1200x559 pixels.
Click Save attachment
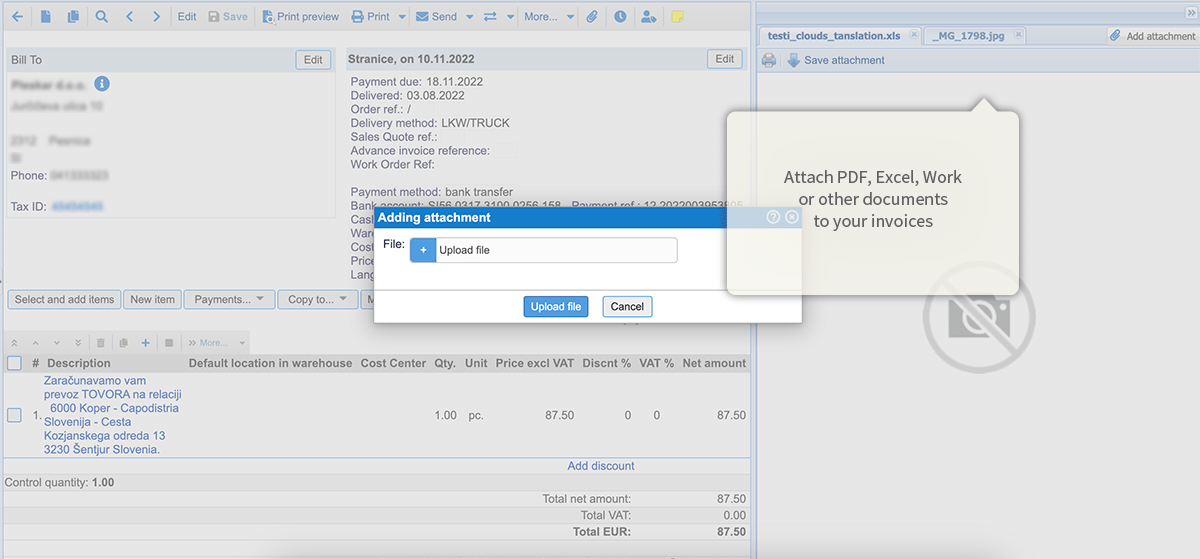pyautogui.click(x=836, y=60)
